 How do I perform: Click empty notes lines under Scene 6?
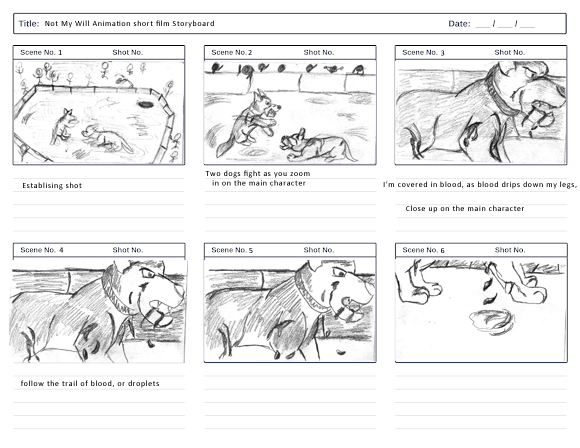pos(481,402)
